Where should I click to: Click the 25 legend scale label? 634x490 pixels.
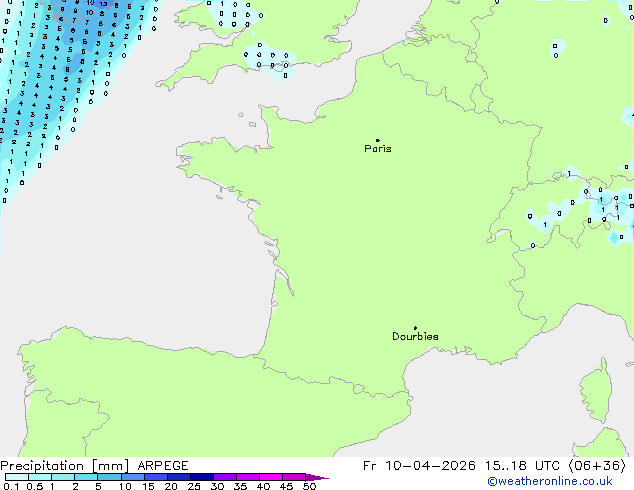point(194,486)
